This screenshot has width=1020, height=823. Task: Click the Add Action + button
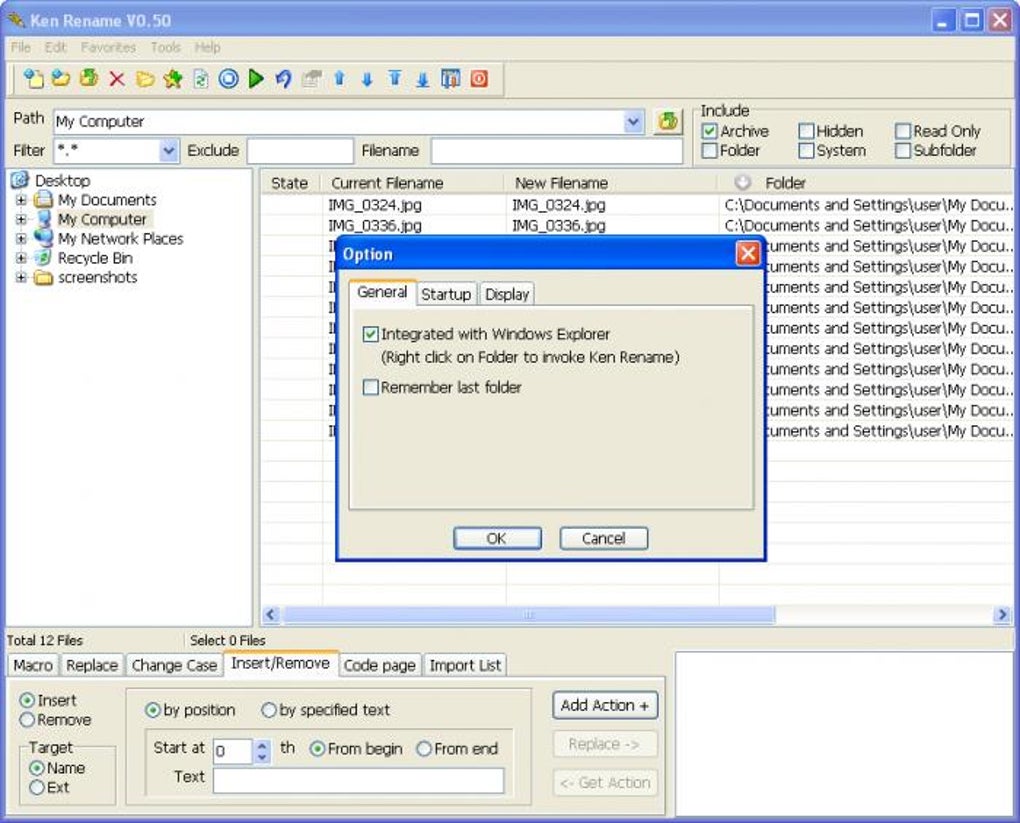coord(605,706)
